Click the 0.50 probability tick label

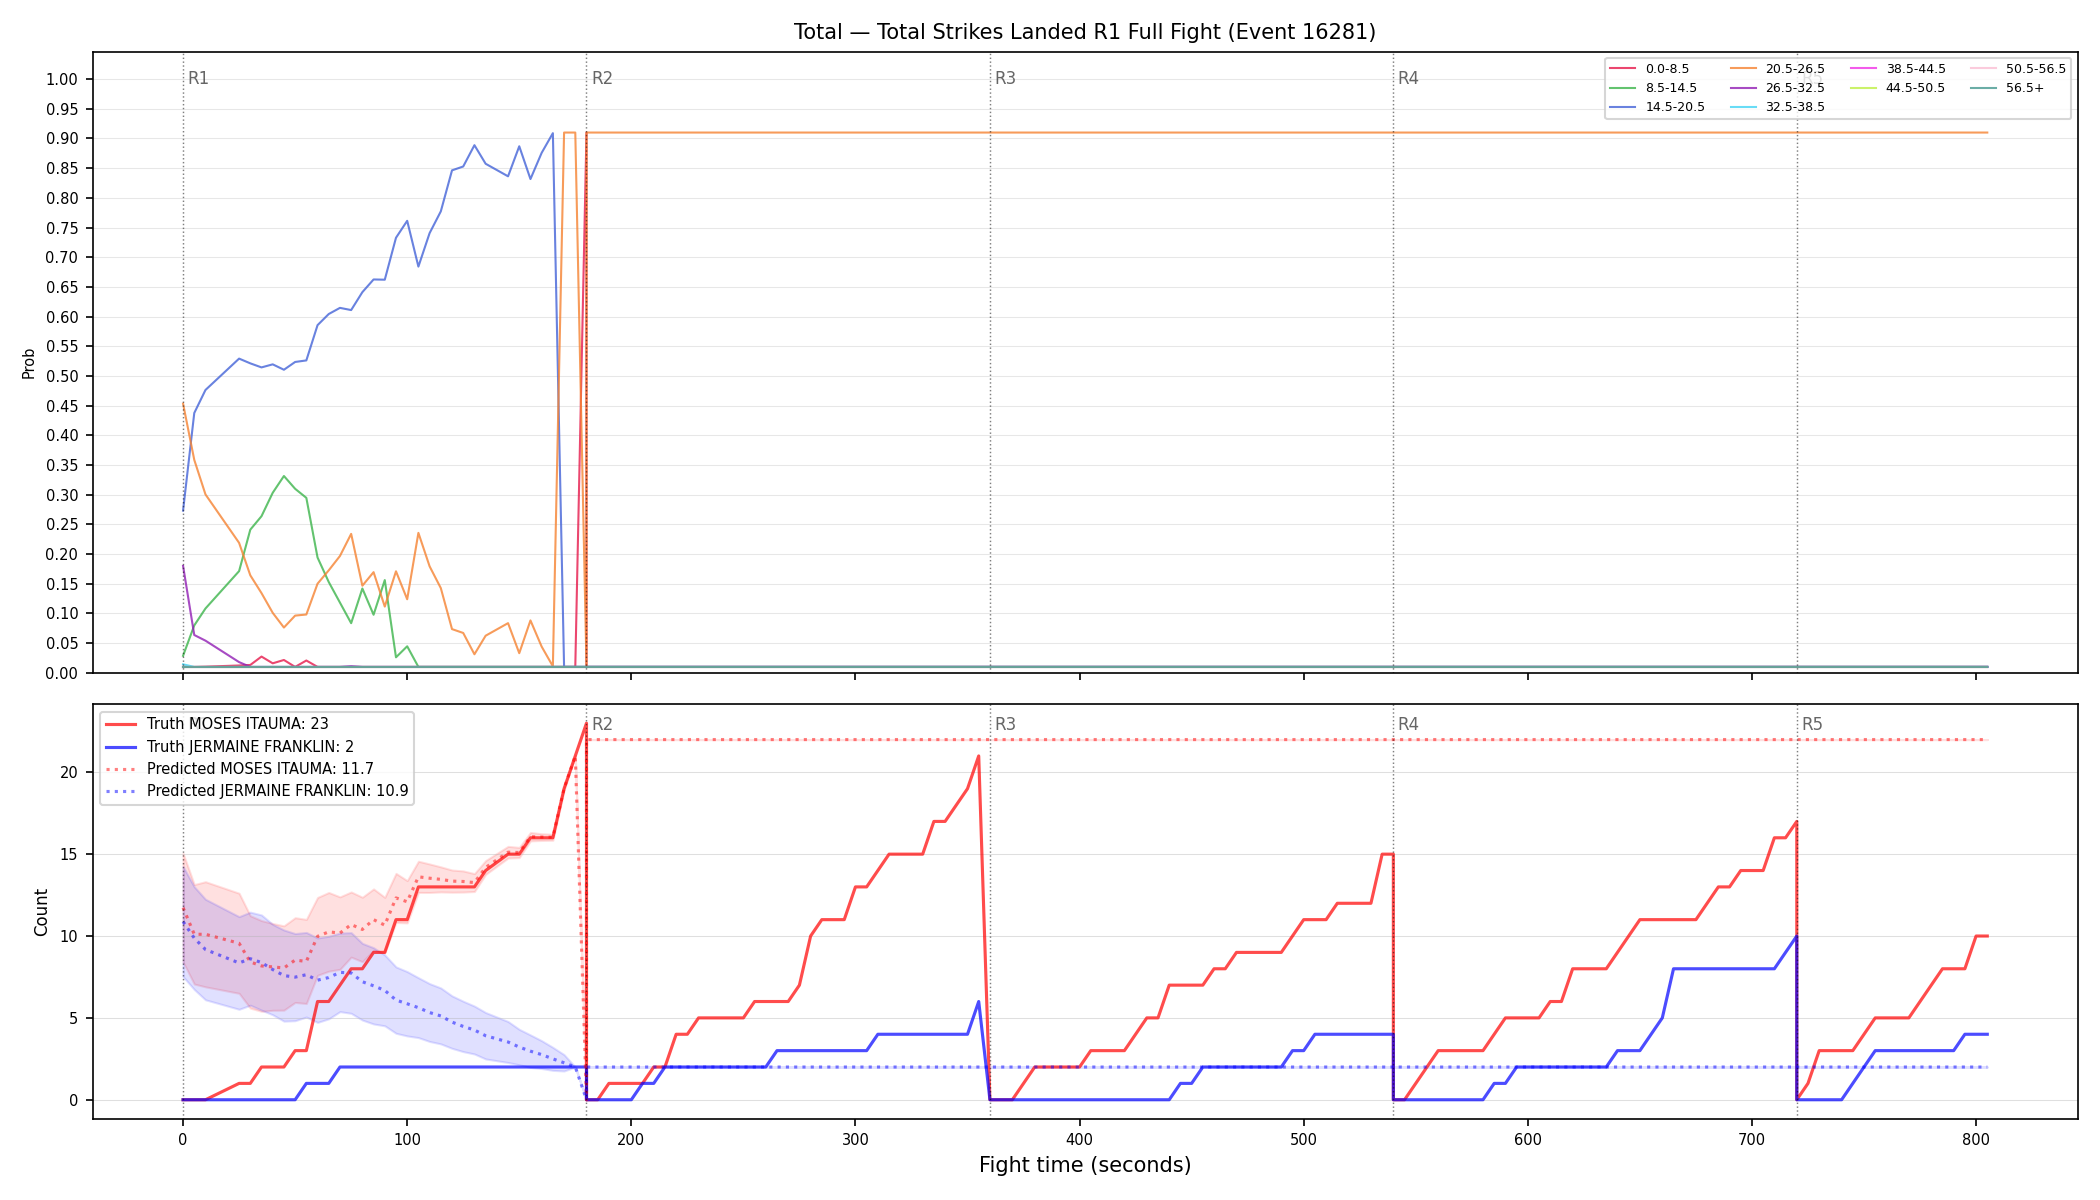pos(62,376)
